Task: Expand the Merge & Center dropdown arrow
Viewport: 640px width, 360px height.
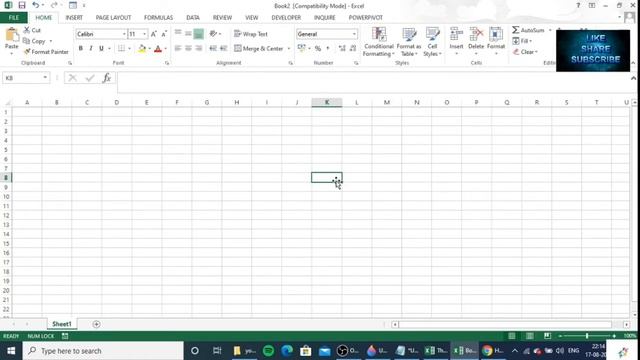Action: (289, 49)
